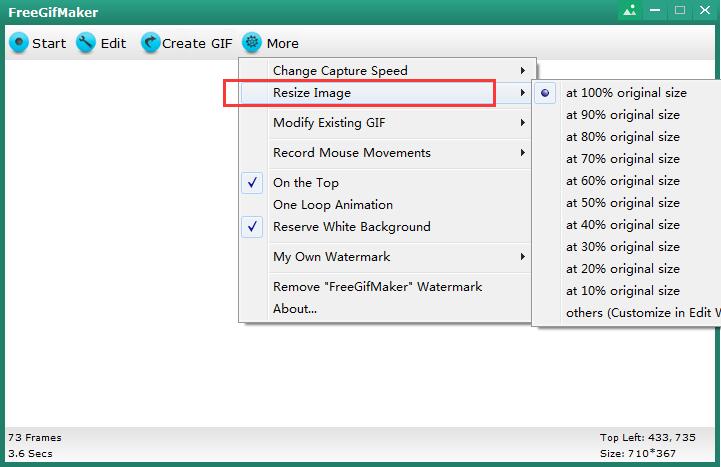Viewport: 721px width, 467px height.
Task: Choose at 80% original size
Action: coord(623,137)
